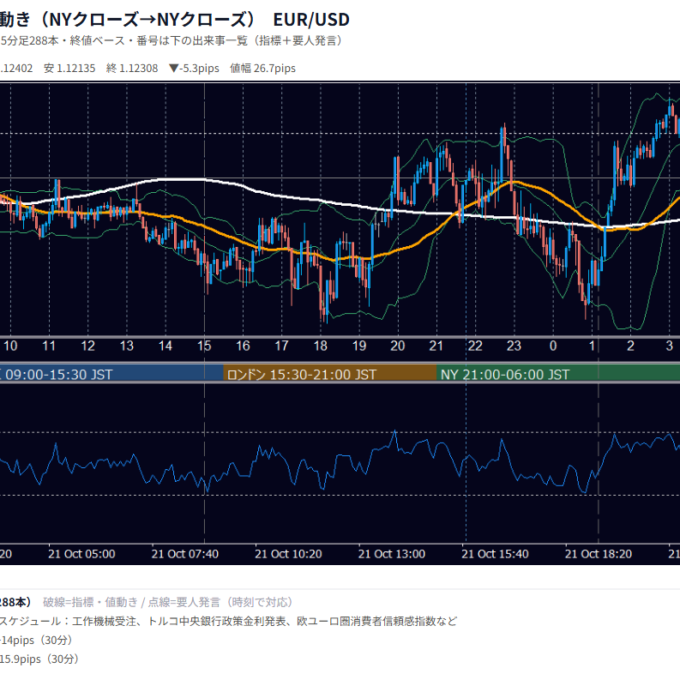
Task: Click the 21 Oct 13:00 time label
Action: [392, 554]
